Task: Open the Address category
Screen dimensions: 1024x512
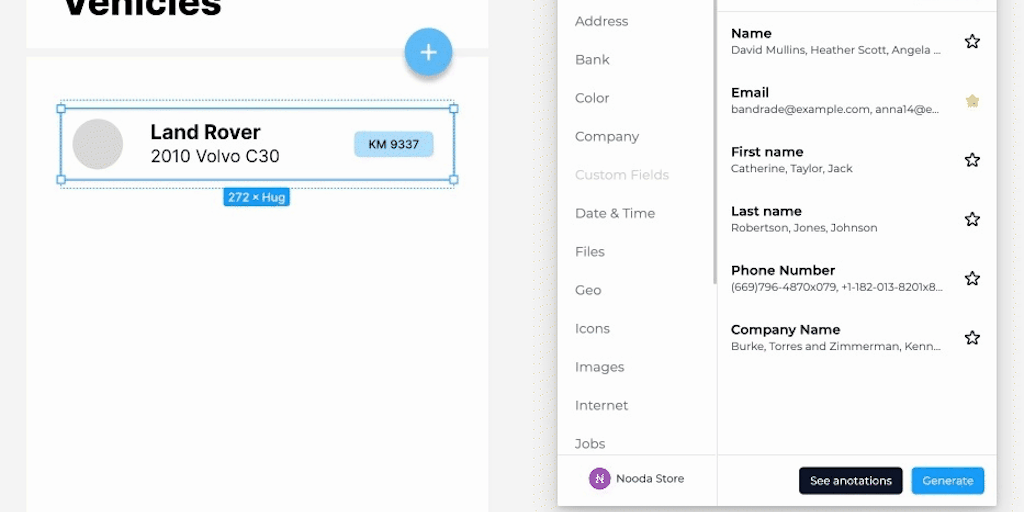Action: tap(601, 21)
